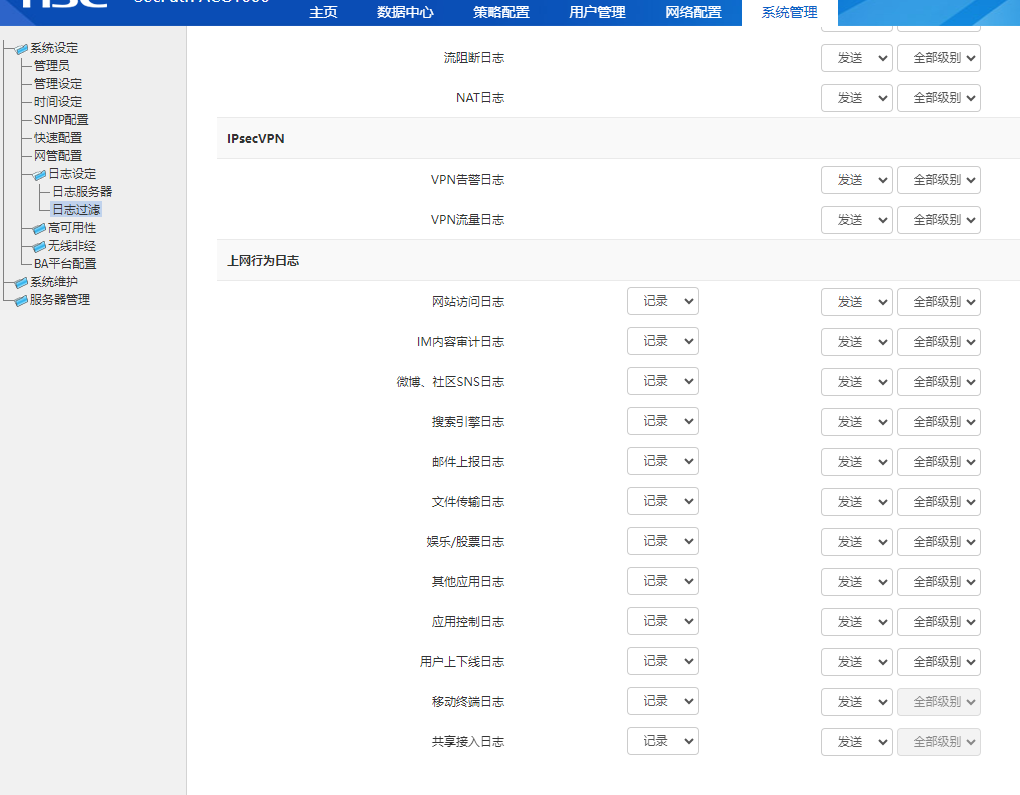Open 邮件上报日志 记录 dropdown

pos(663,461)
